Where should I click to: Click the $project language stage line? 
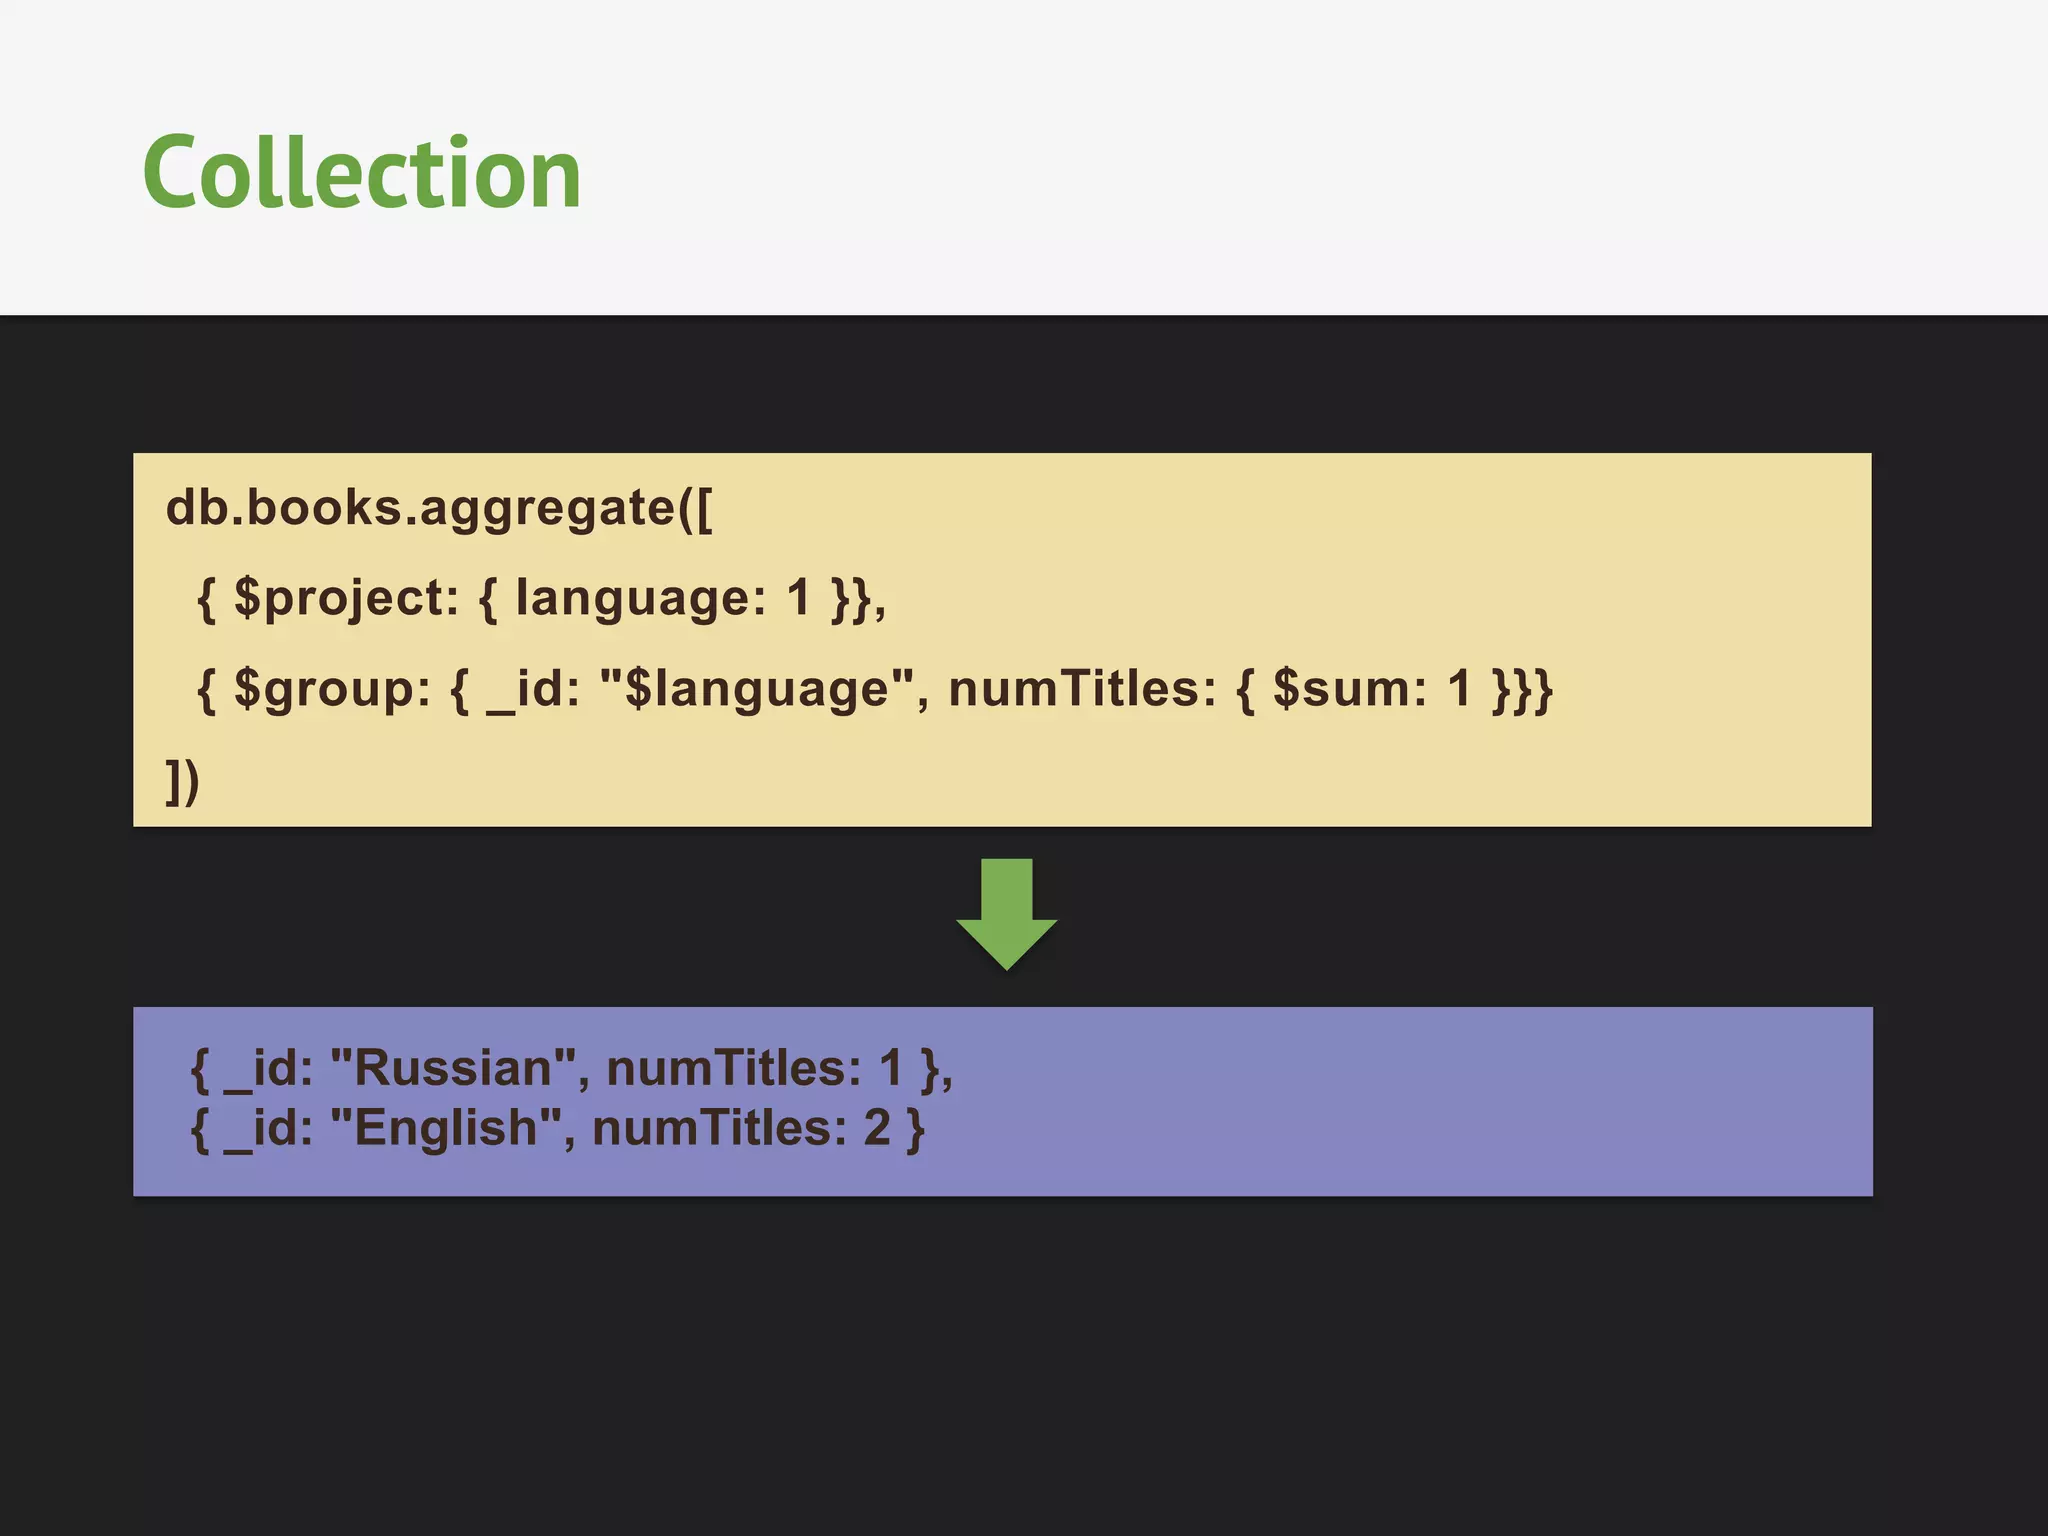coord(541,598)
